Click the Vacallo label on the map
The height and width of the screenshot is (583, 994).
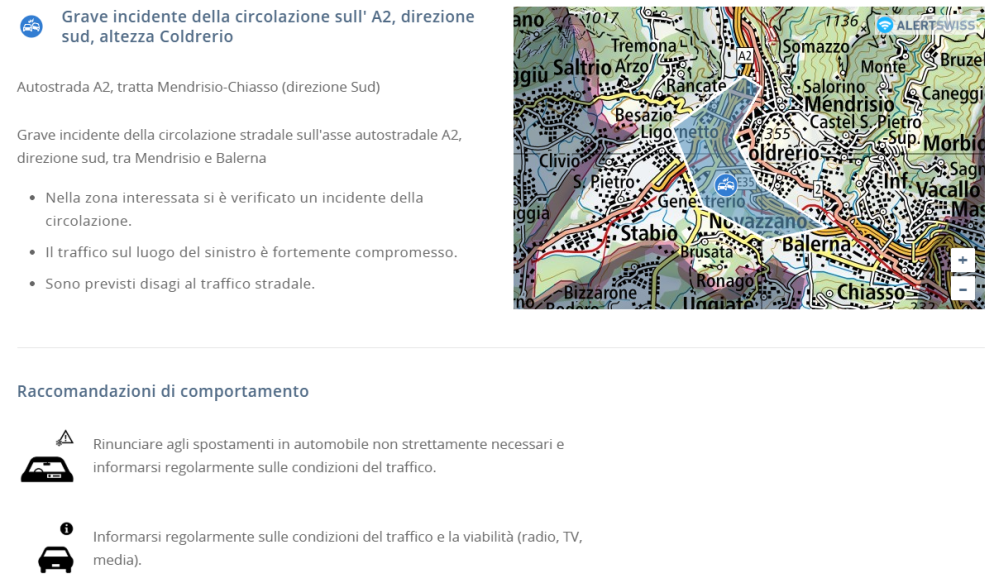tap(948, 189)
